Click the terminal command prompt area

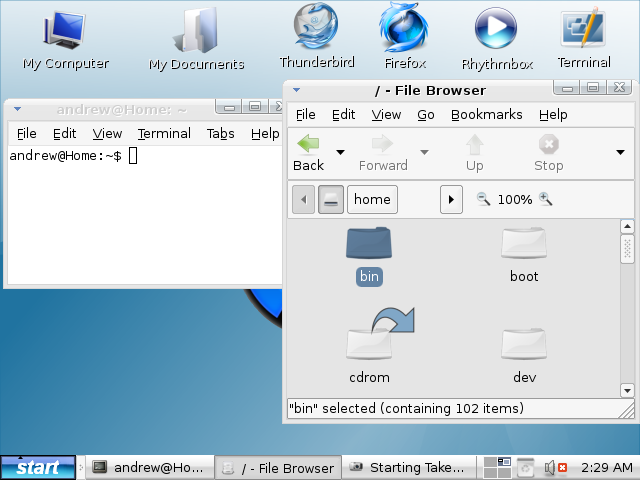[145, 214]
